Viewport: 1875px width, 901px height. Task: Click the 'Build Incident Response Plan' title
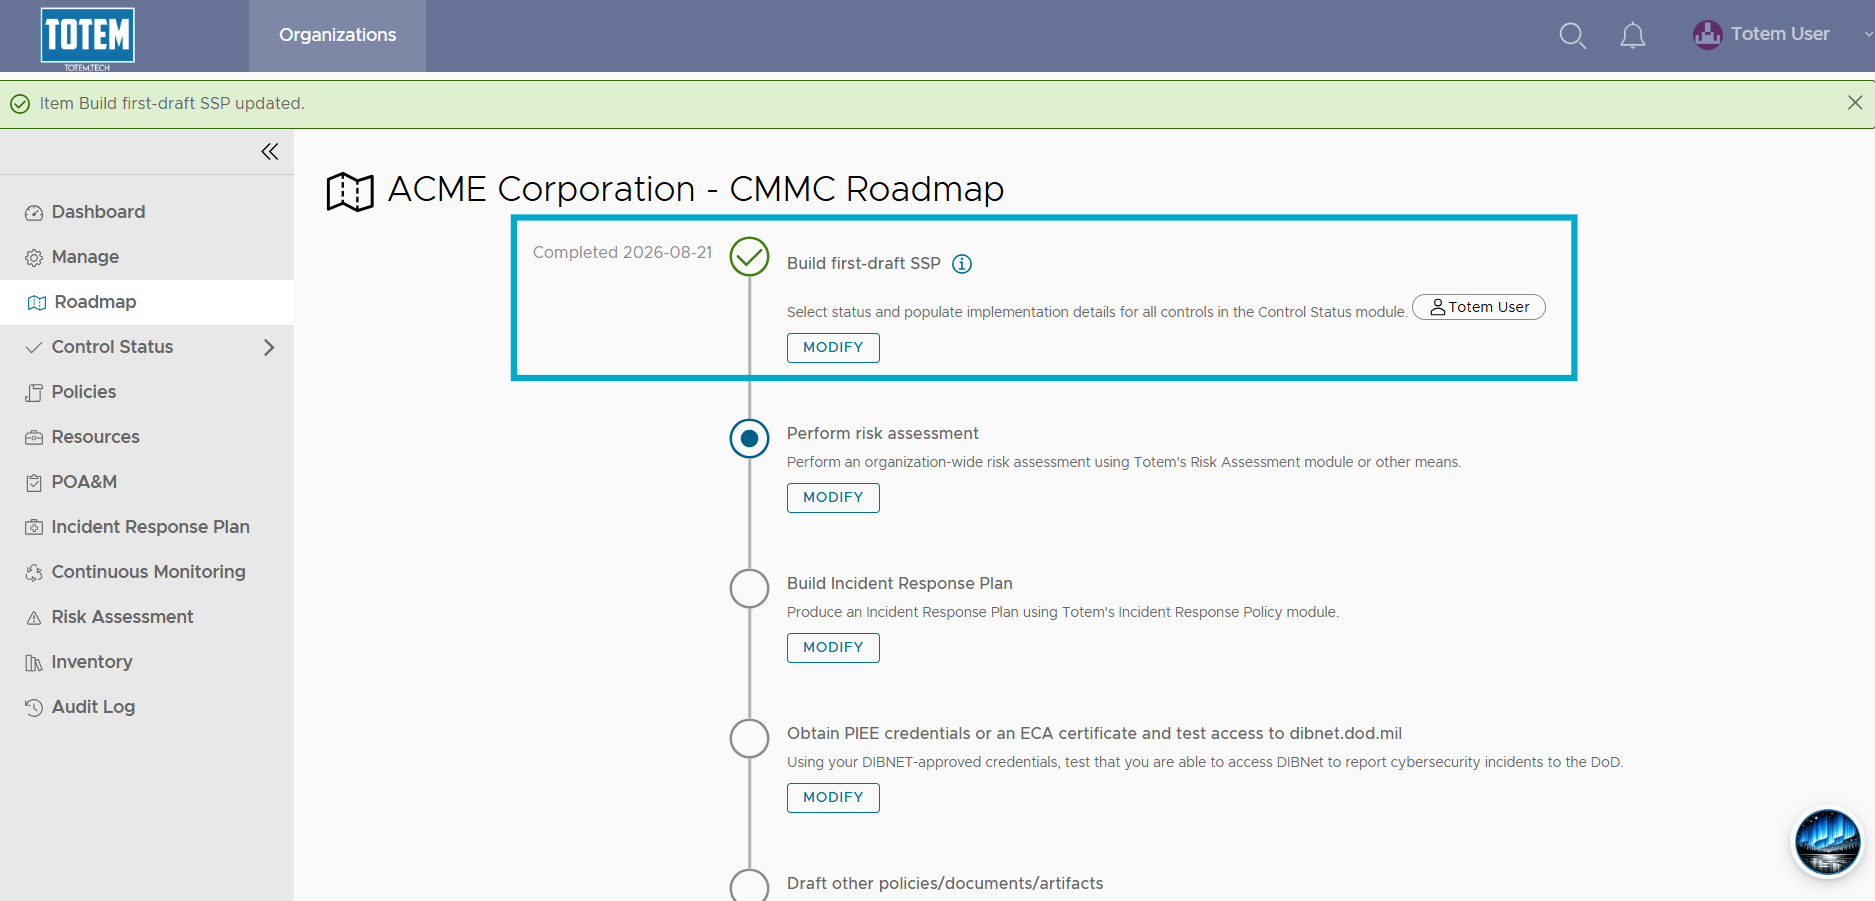[x=899, y=583]
